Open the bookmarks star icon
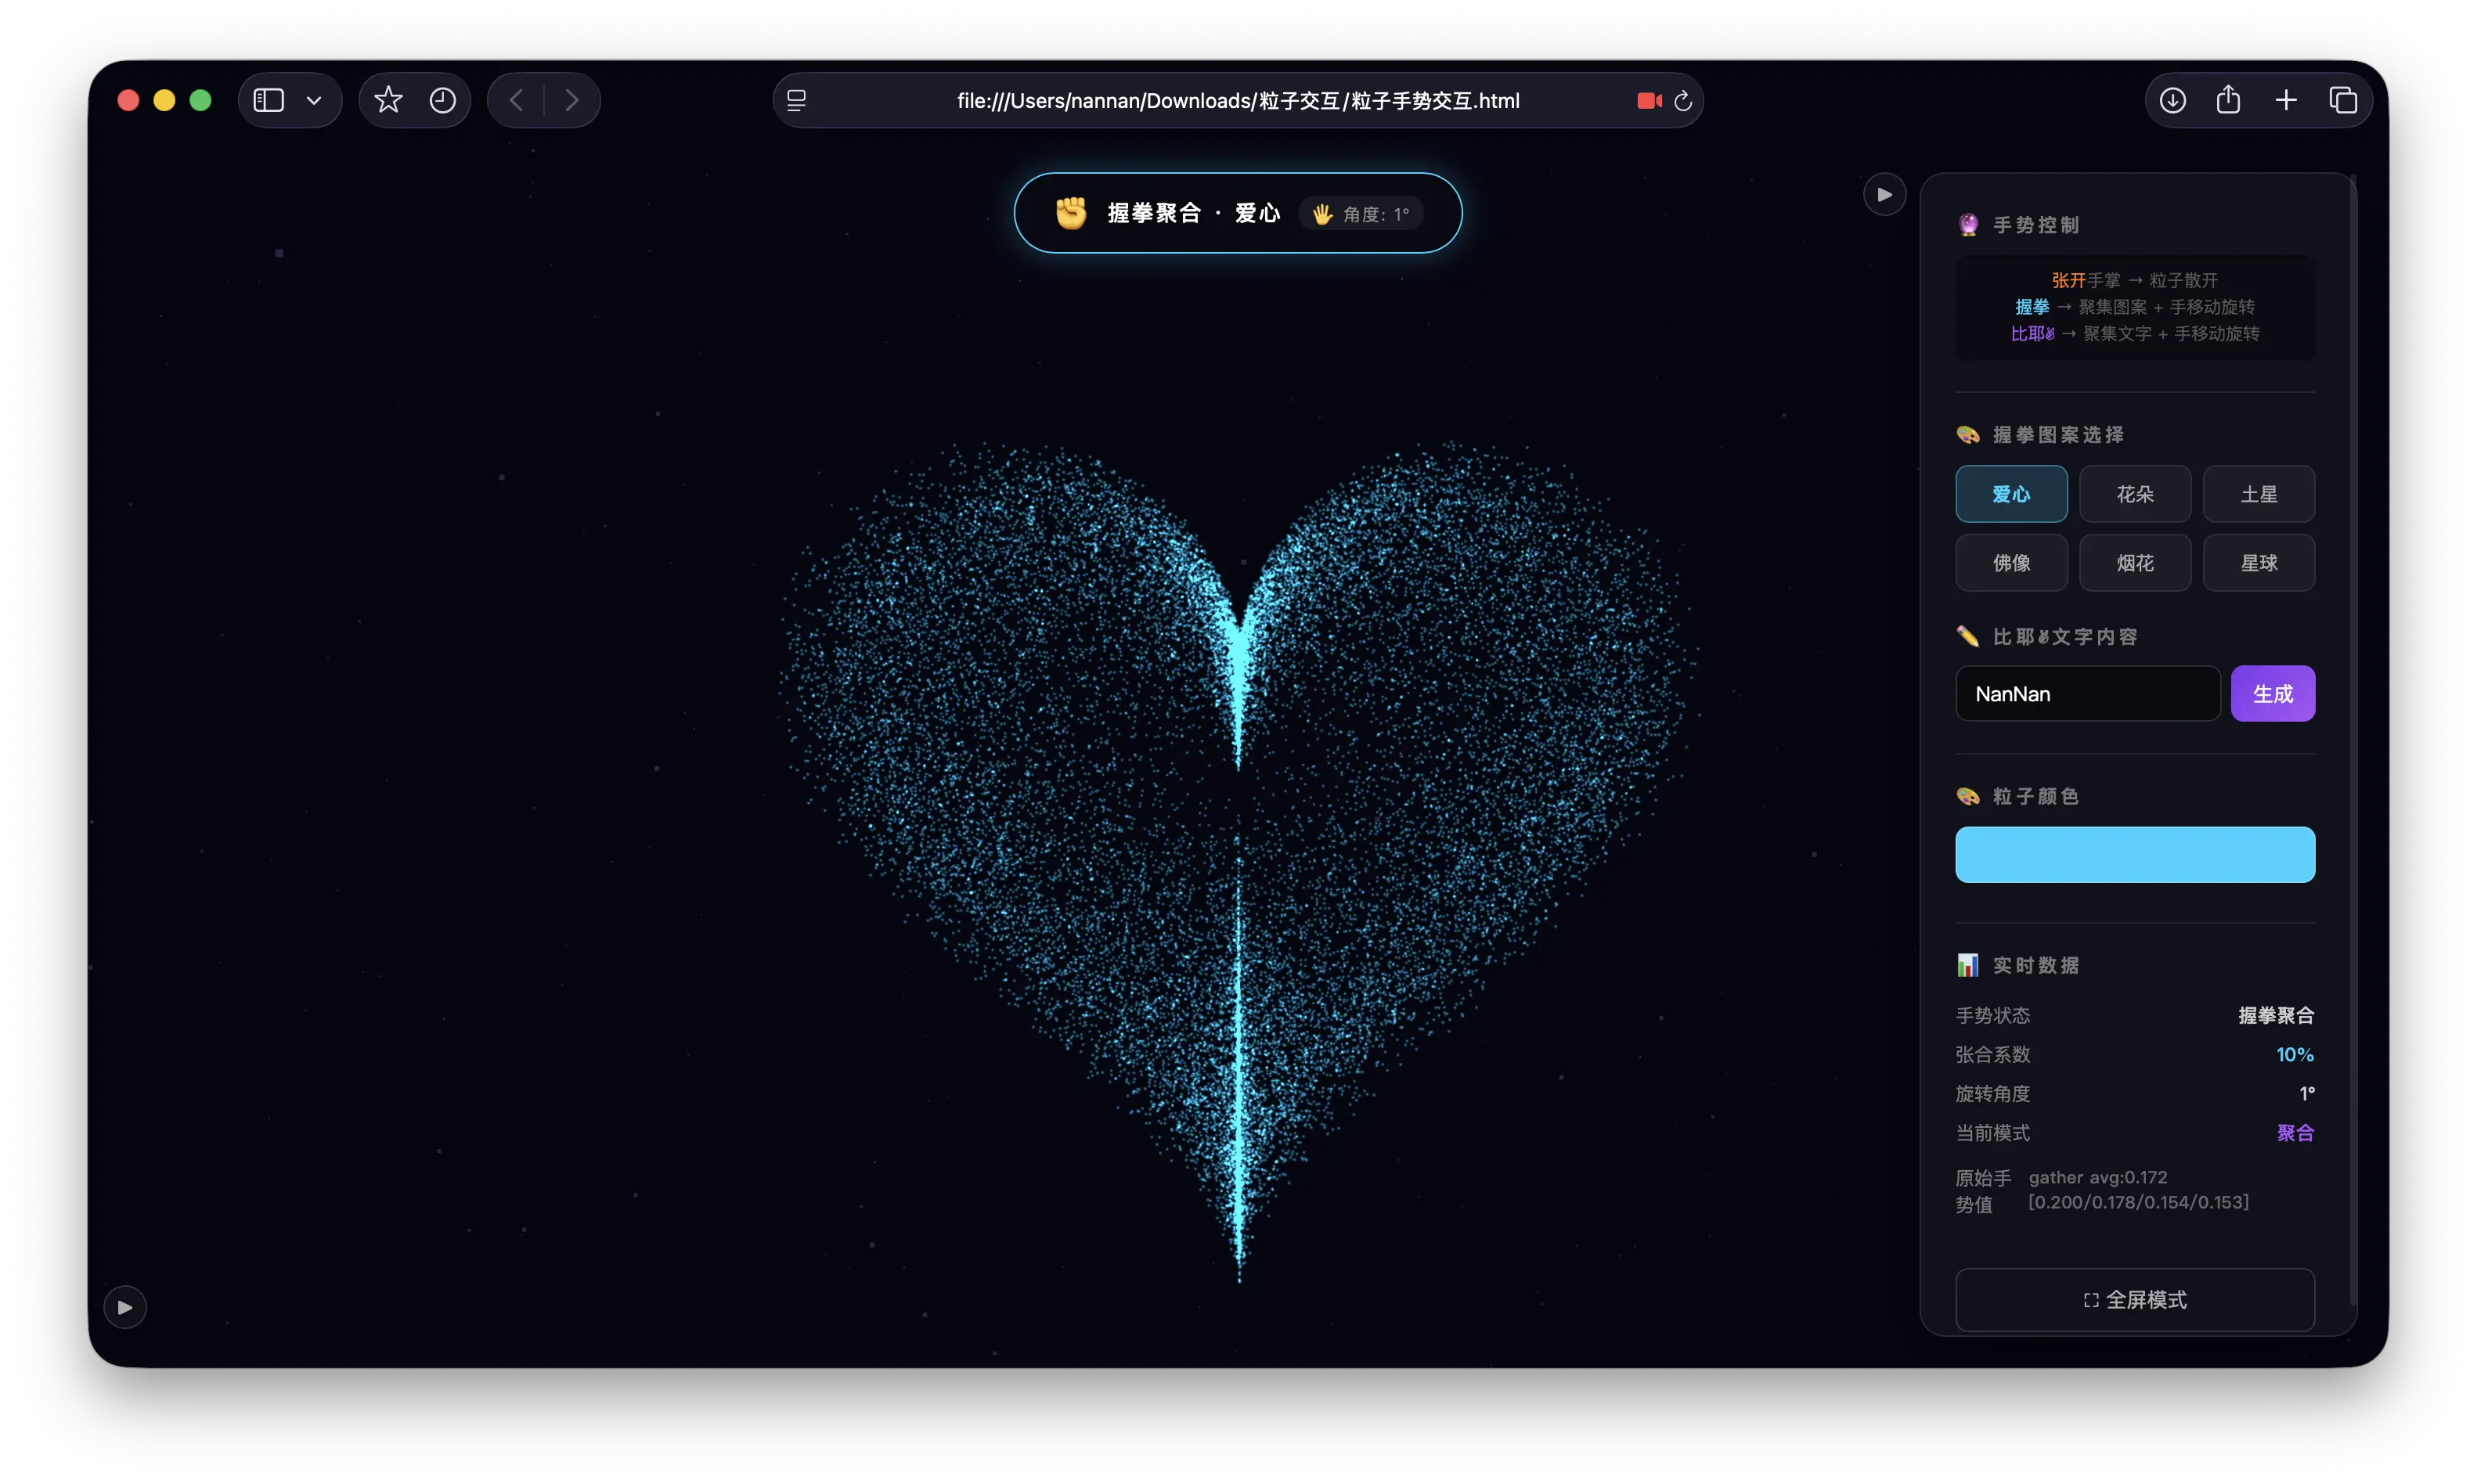The image size is (2477, 1484). [388, 100]
